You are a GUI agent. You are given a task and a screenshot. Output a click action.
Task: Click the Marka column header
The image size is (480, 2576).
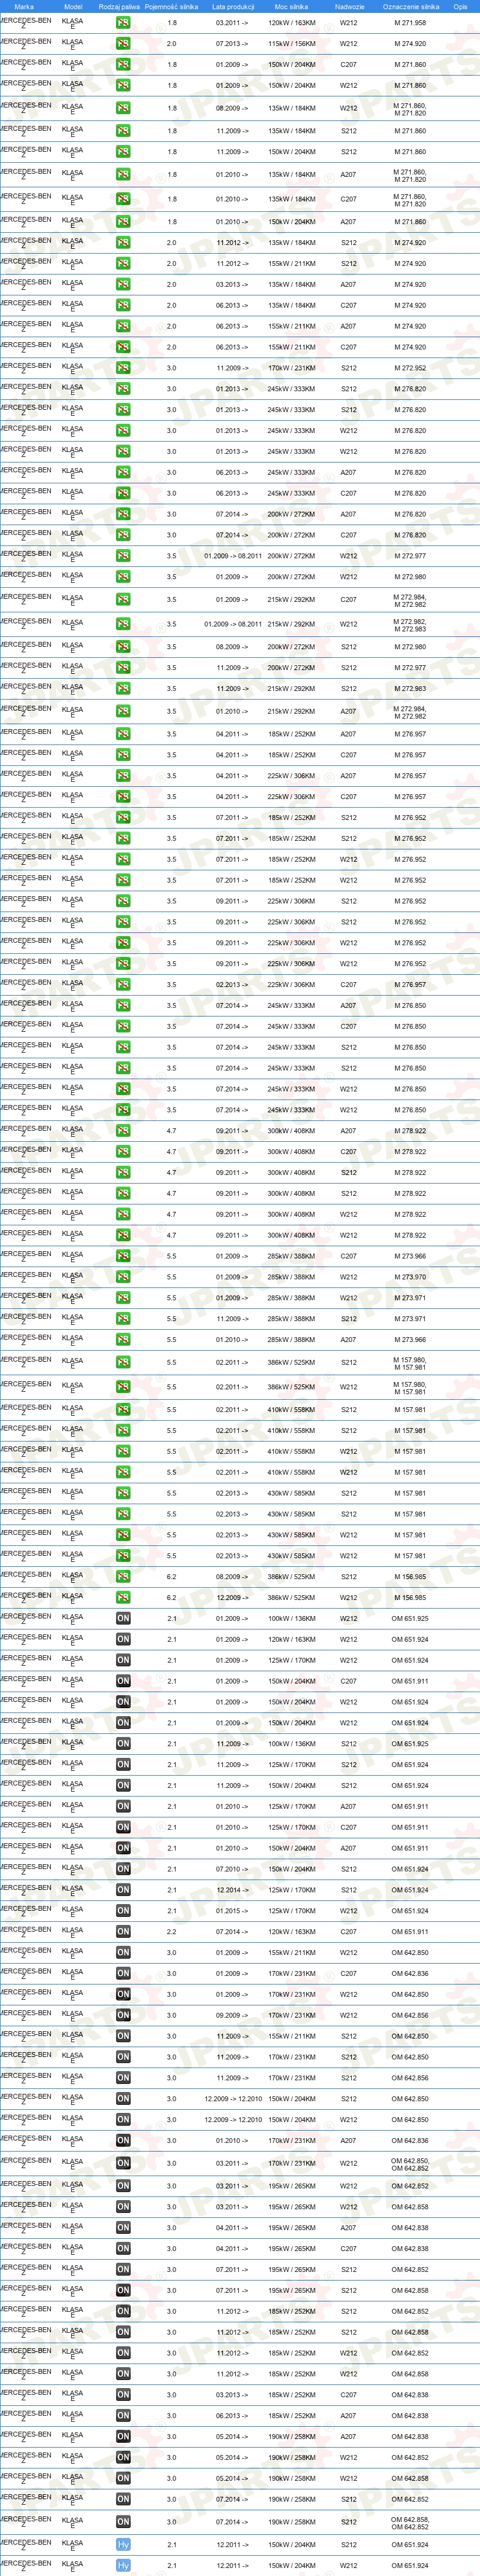point(24,6)
